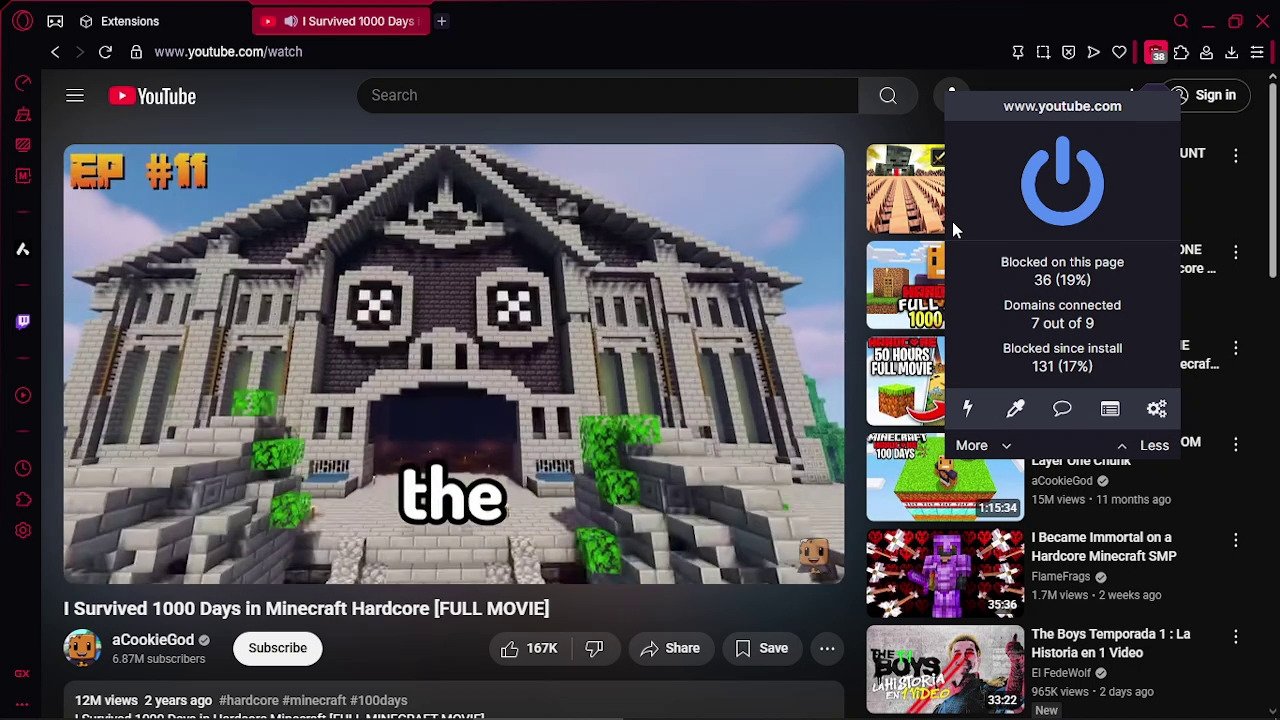The image size is (1280, 720).
Task: Subscribe to aCookieGod channel
Action: tap(277, 648)
